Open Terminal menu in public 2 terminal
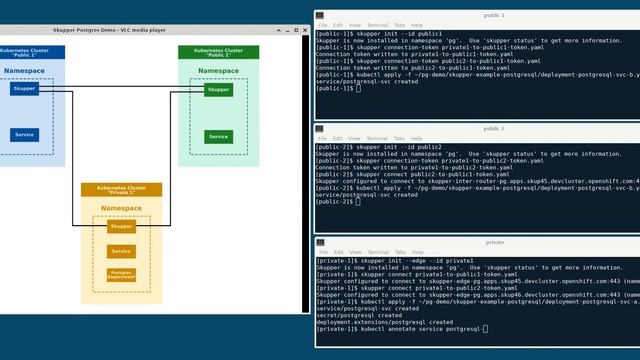 (x=377, y=139)
